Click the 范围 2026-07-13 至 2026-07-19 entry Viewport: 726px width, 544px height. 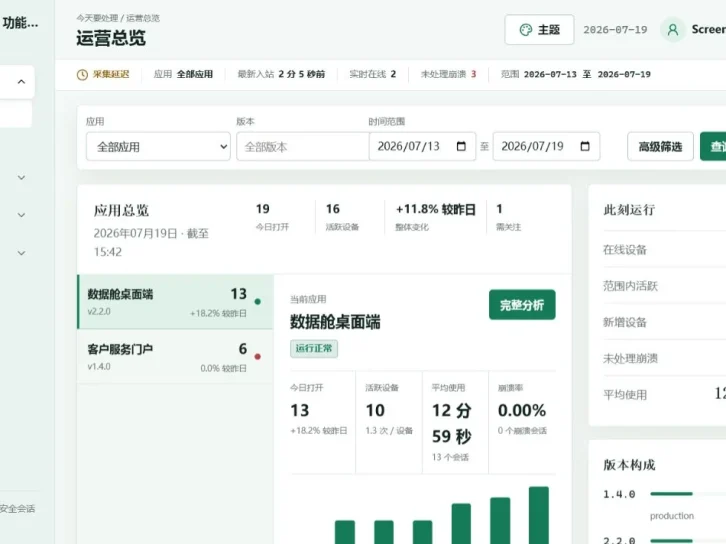[x=576, y=74]
